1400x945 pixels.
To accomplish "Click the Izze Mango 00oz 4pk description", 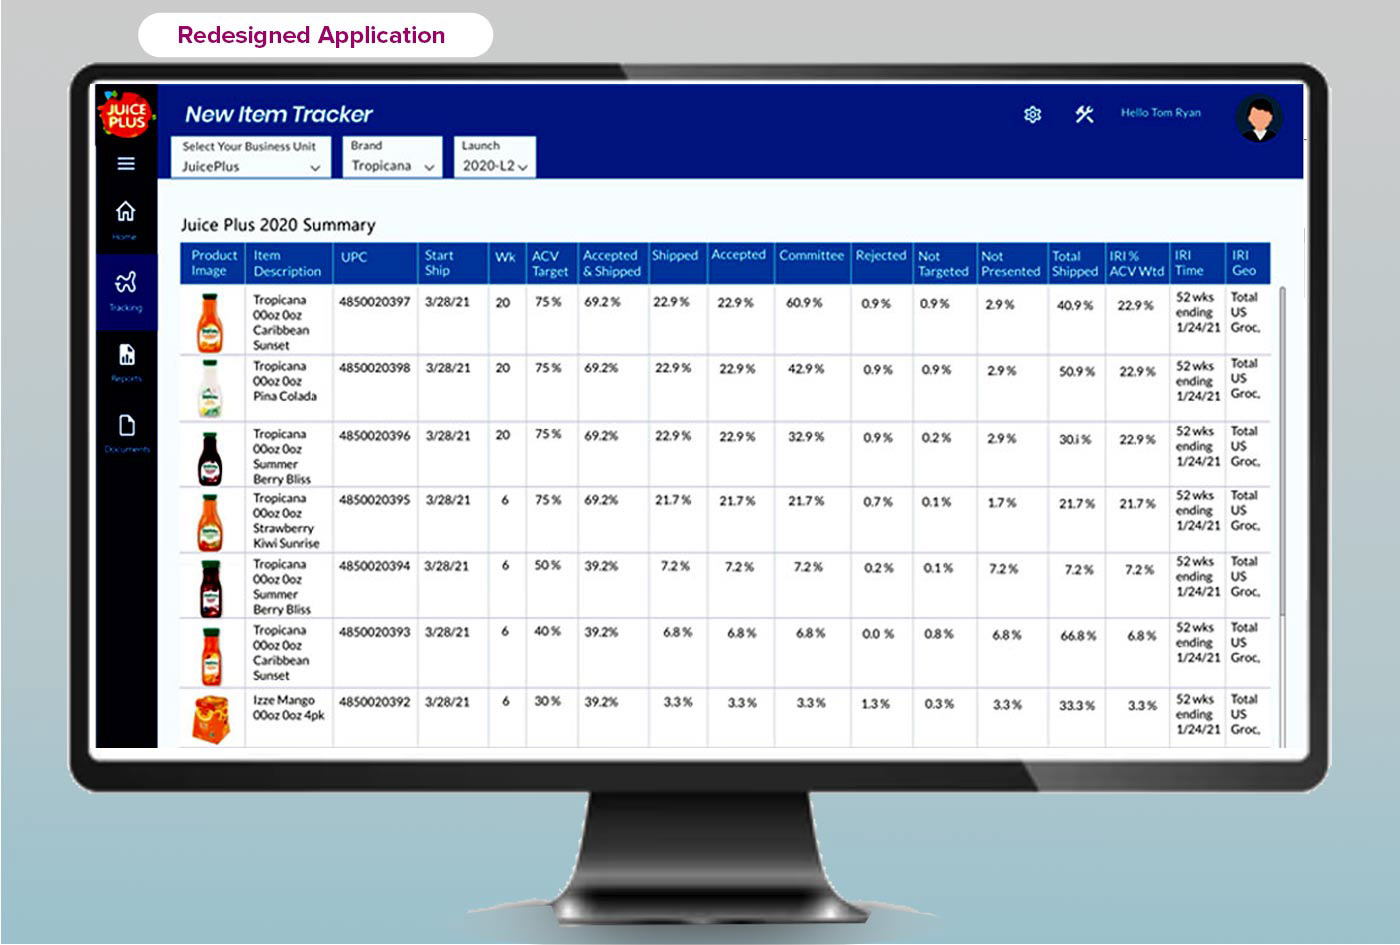I will [x=288, y=708].
